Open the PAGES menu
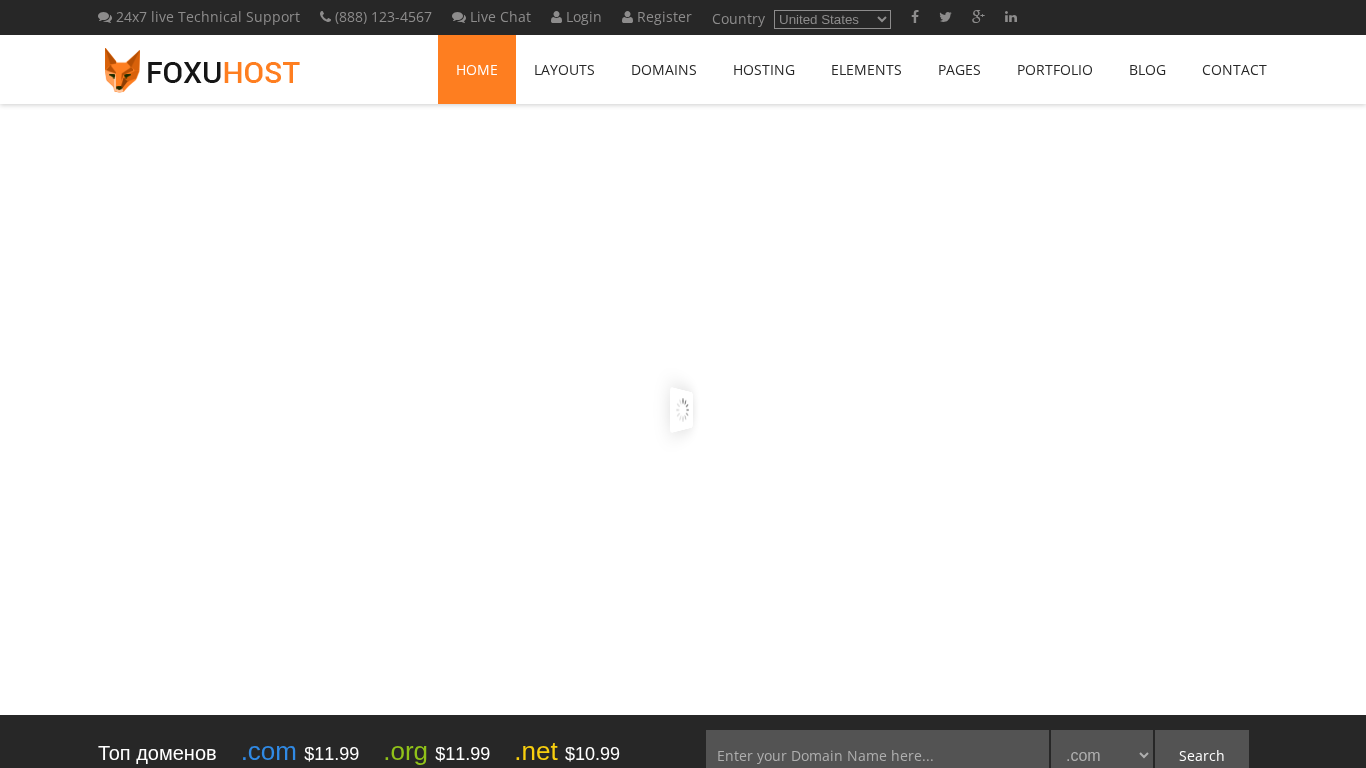Screen dimensions: 1366x768 click(959, 70)
